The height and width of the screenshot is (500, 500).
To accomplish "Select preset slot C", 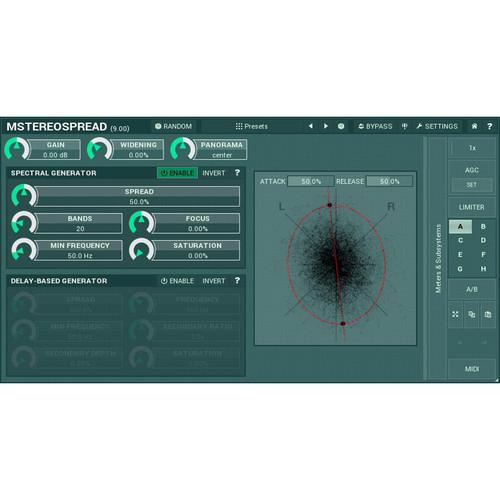I will coord(460,240).
